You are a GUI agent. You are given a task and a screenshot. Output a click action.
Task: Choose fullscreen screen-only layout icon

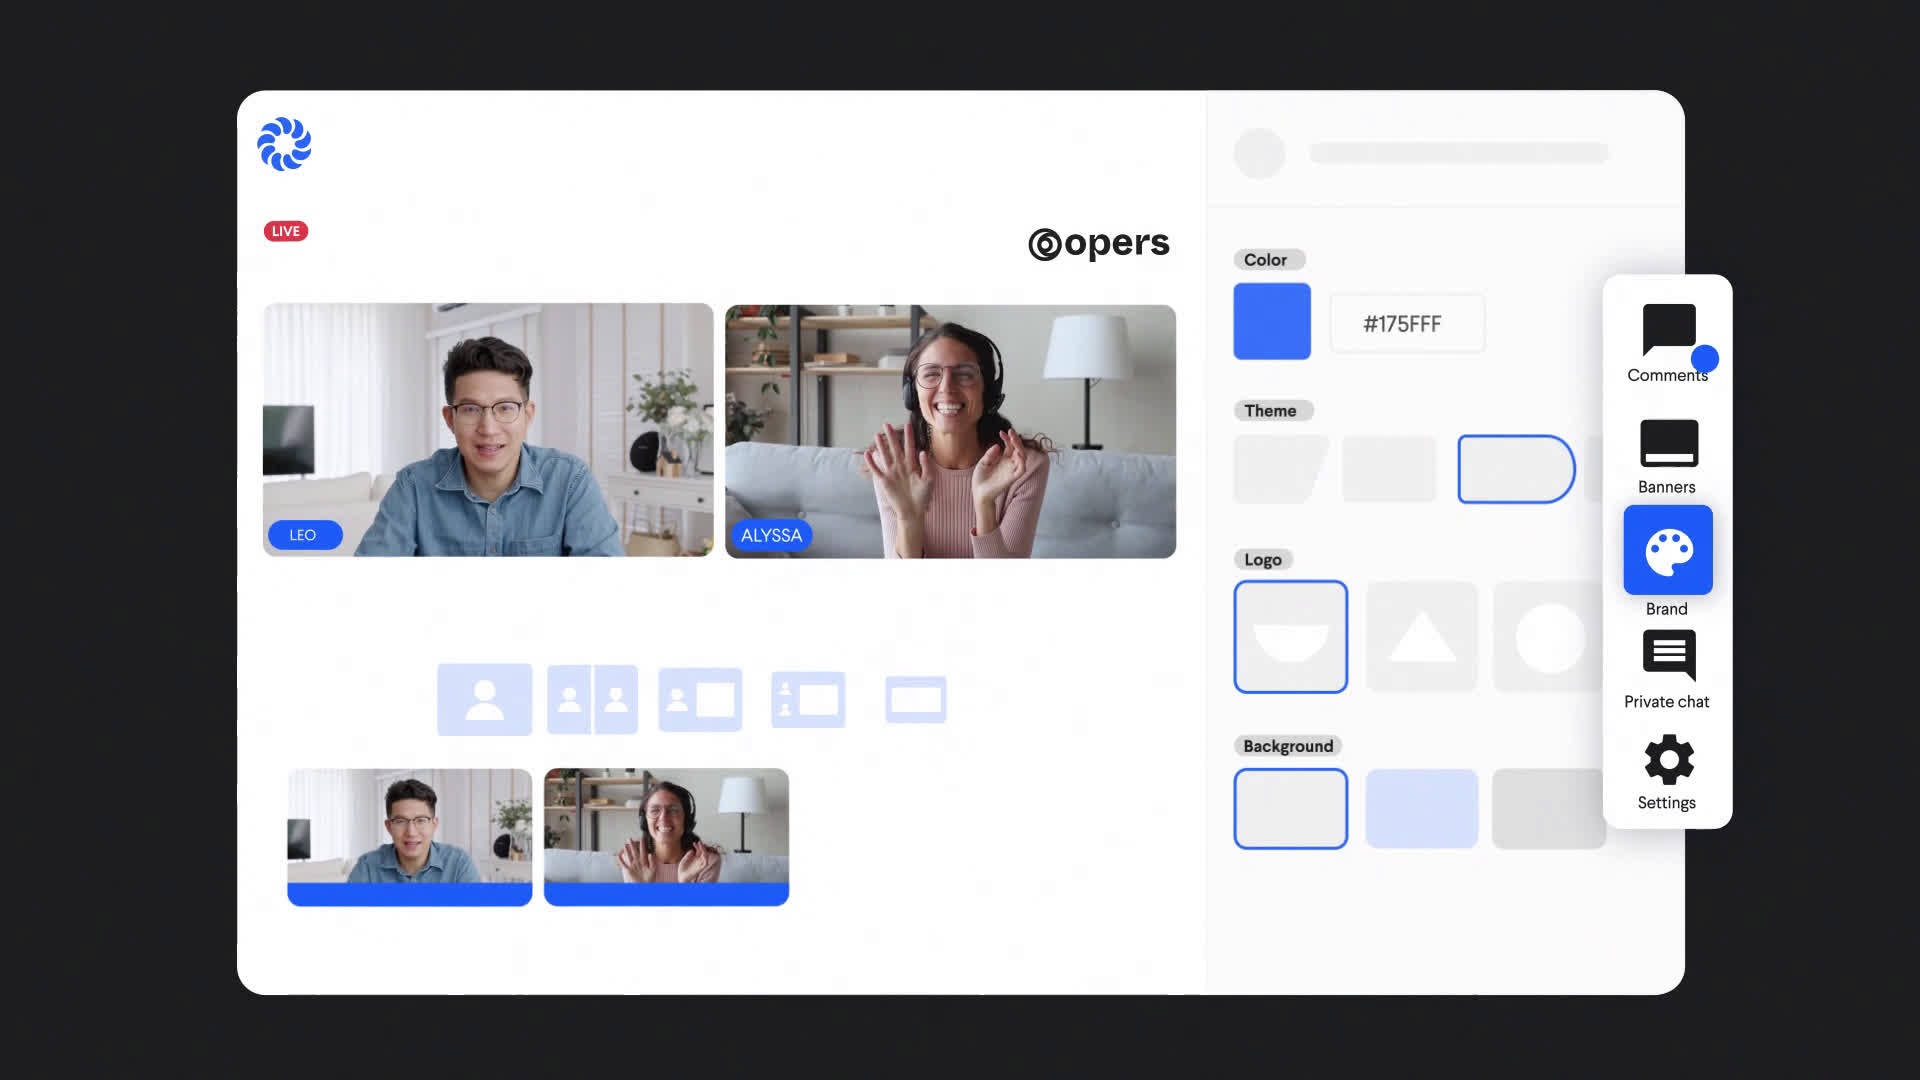(916, 700)
